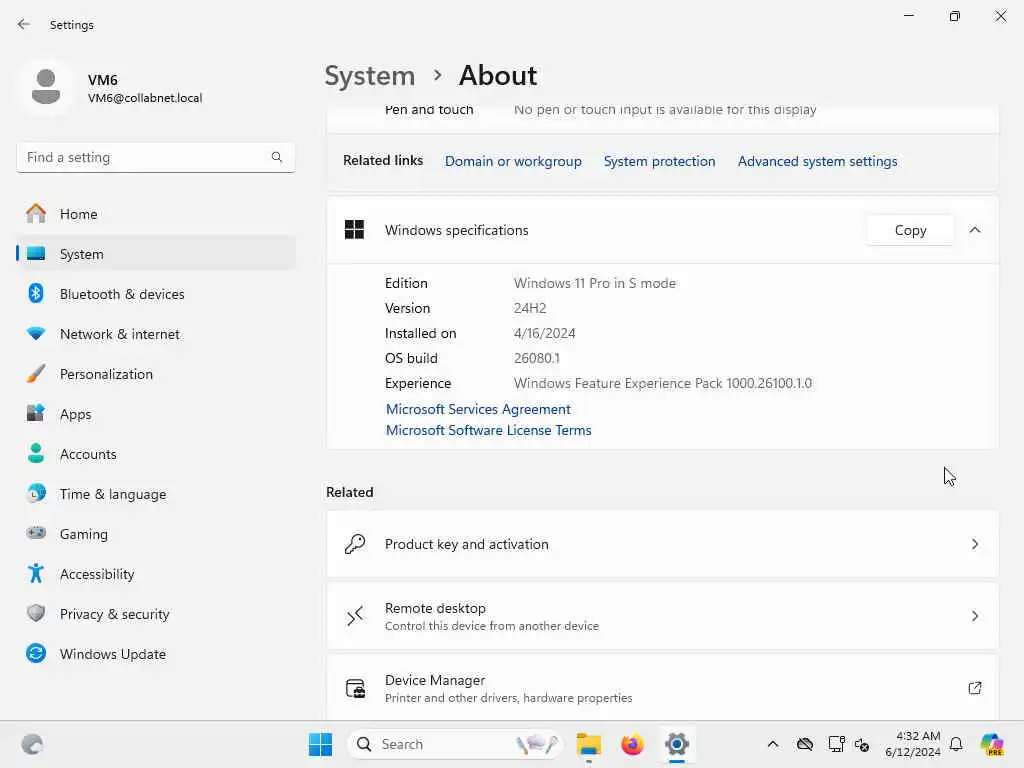Expand Product key and activation chevron
This screenshot has width=1024, height=768.
[974, 544]
